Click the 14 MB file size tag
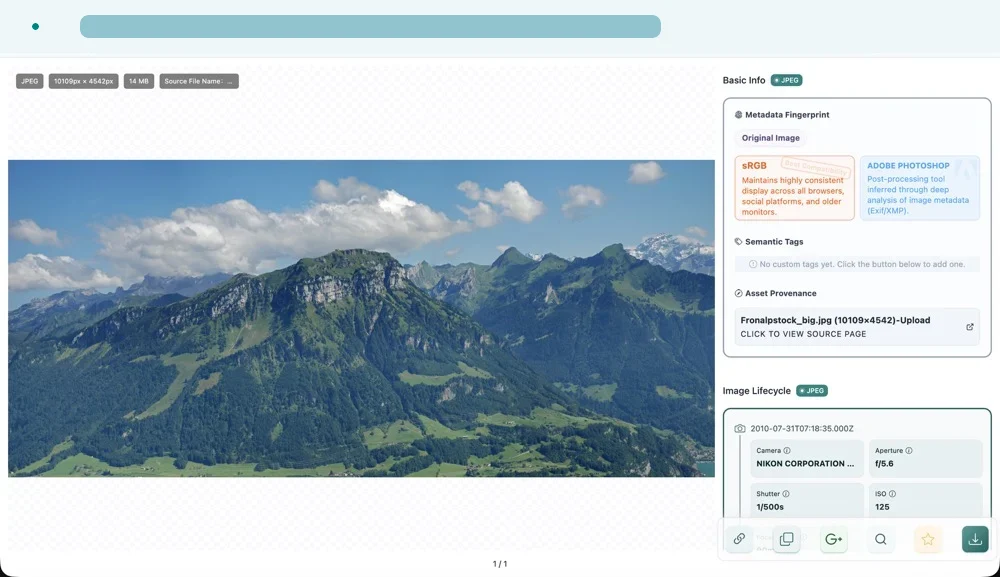This screenshot has width=1000, height=577. [138, 81]
